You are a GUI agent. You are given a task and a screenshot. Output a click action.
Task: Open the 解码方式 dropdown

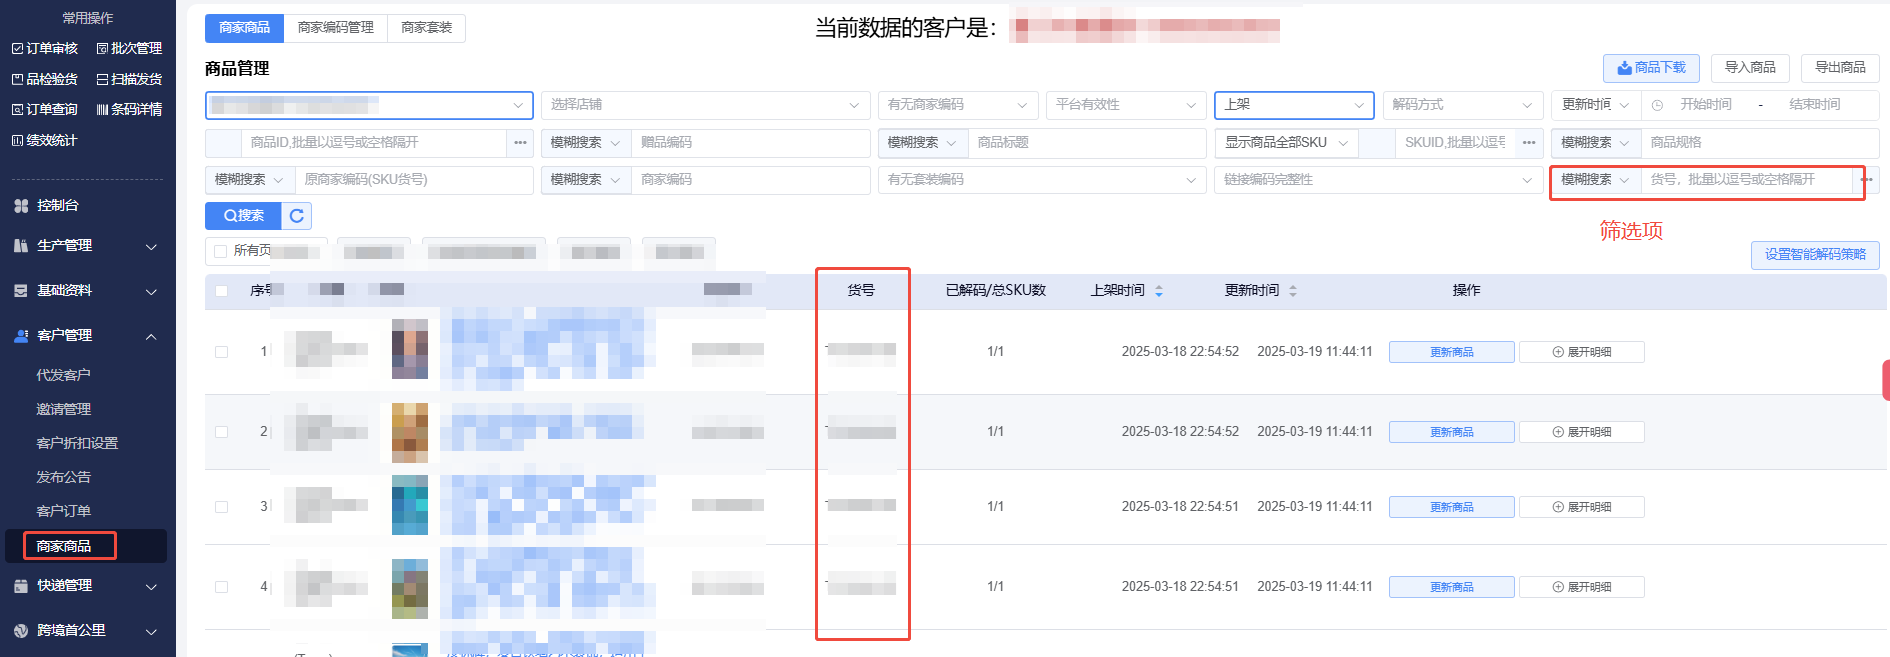click(x=1462, y=105)
